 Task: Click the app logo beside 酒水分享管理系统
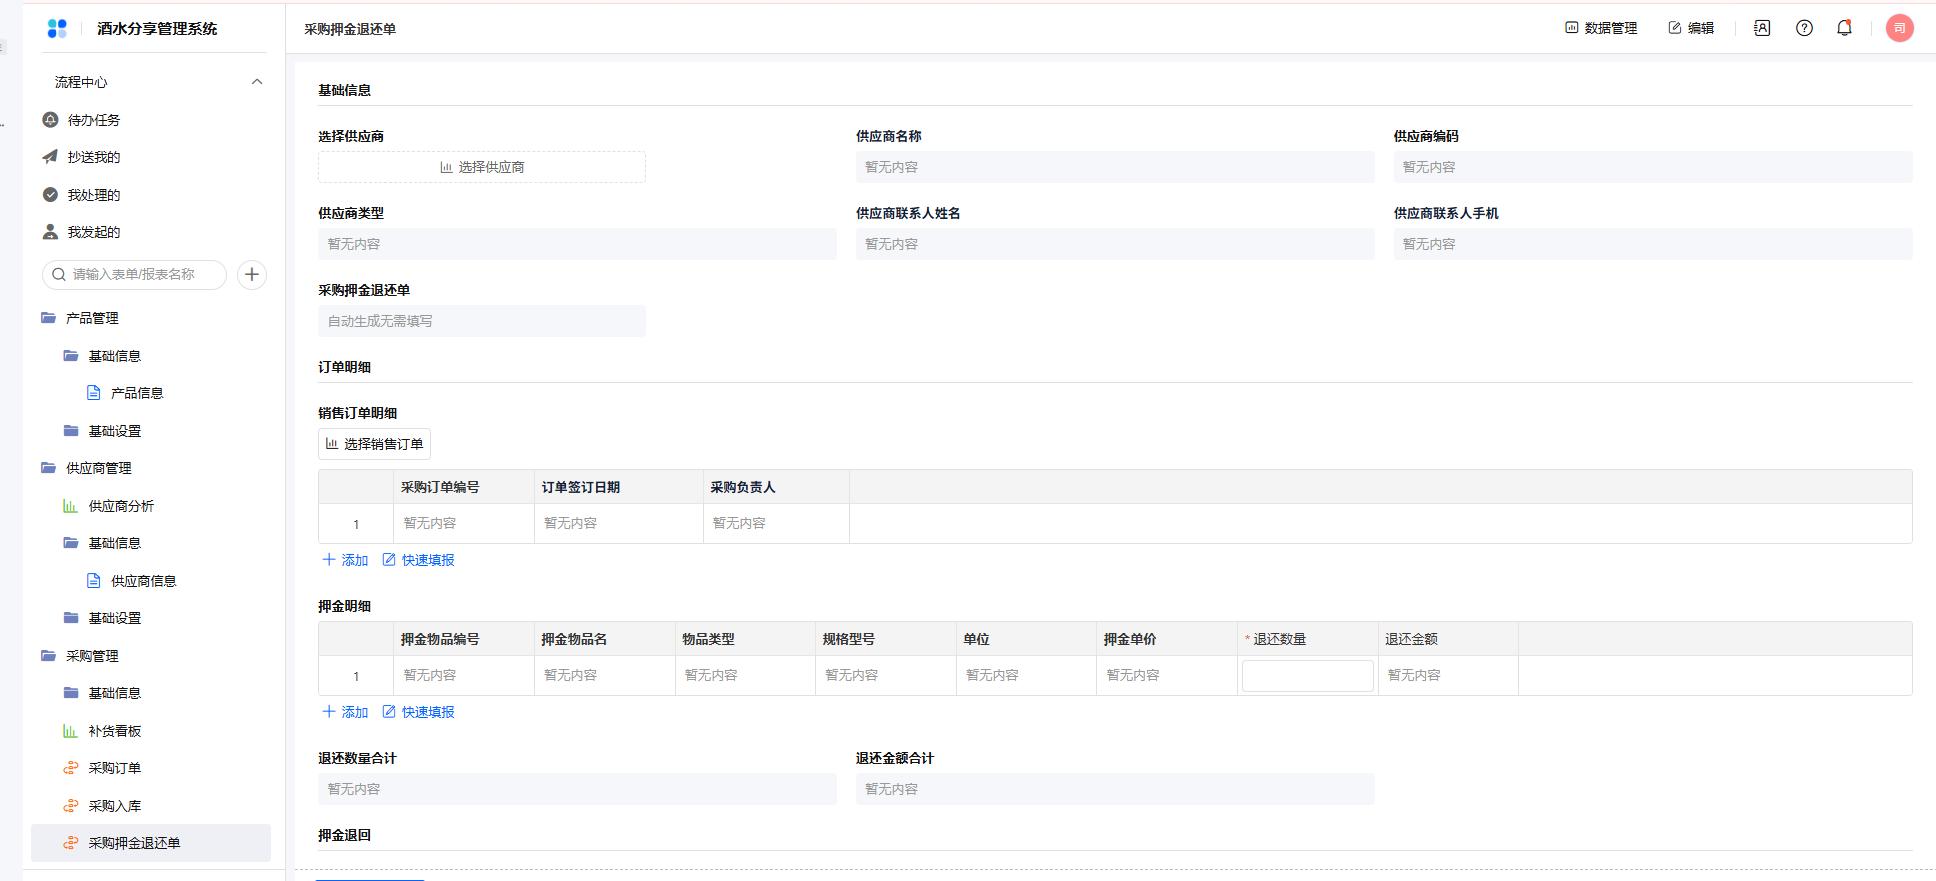click(57, 29)
